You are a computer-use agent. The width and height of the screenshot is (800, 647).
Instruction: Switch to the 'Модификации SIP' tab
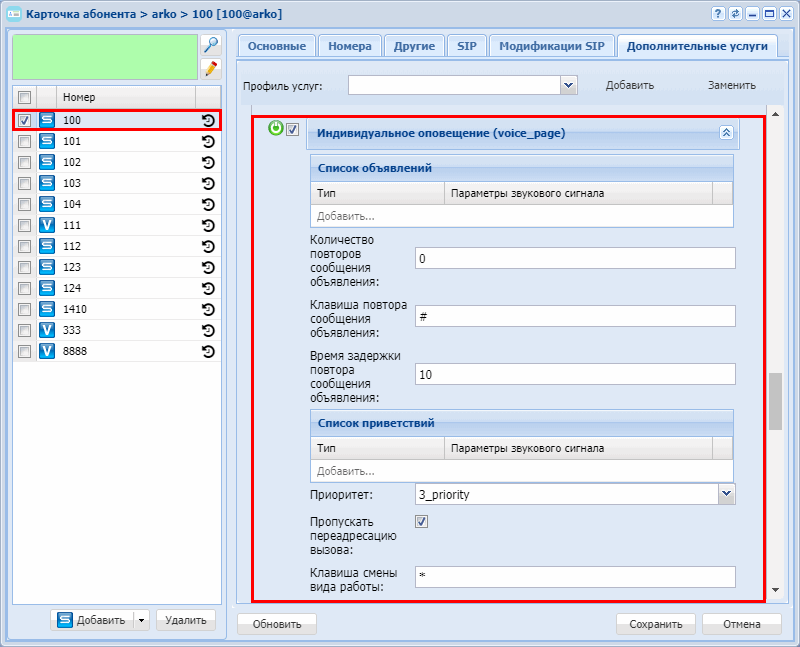(551, 46)
